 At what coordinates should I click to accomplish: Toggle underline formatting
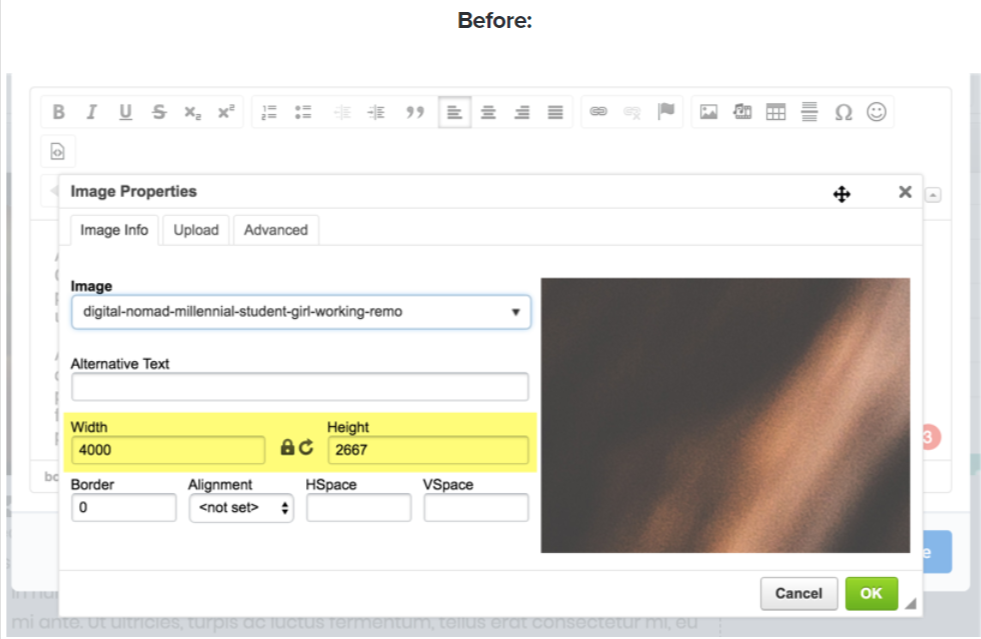(x=125, y=112)
